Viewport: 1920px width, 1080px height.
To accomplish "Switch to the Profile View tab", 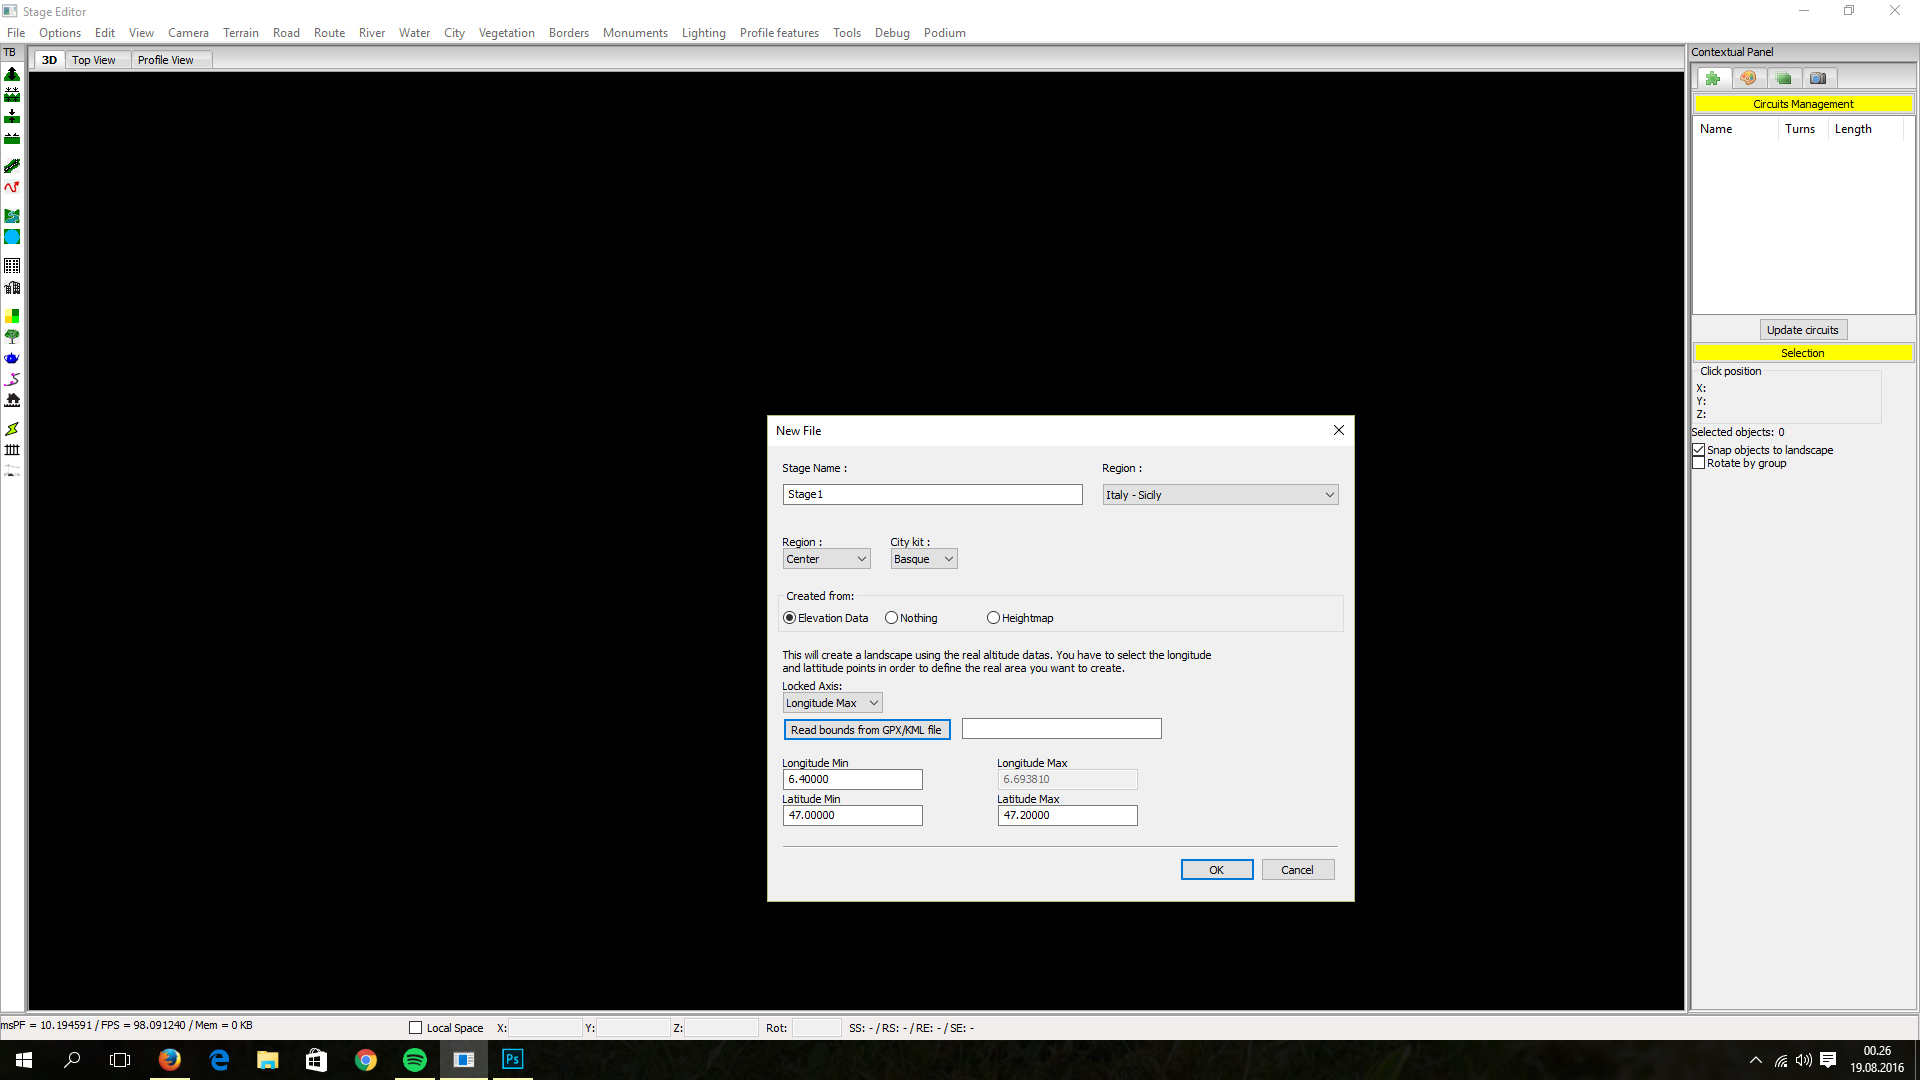I will pos(166,60).
